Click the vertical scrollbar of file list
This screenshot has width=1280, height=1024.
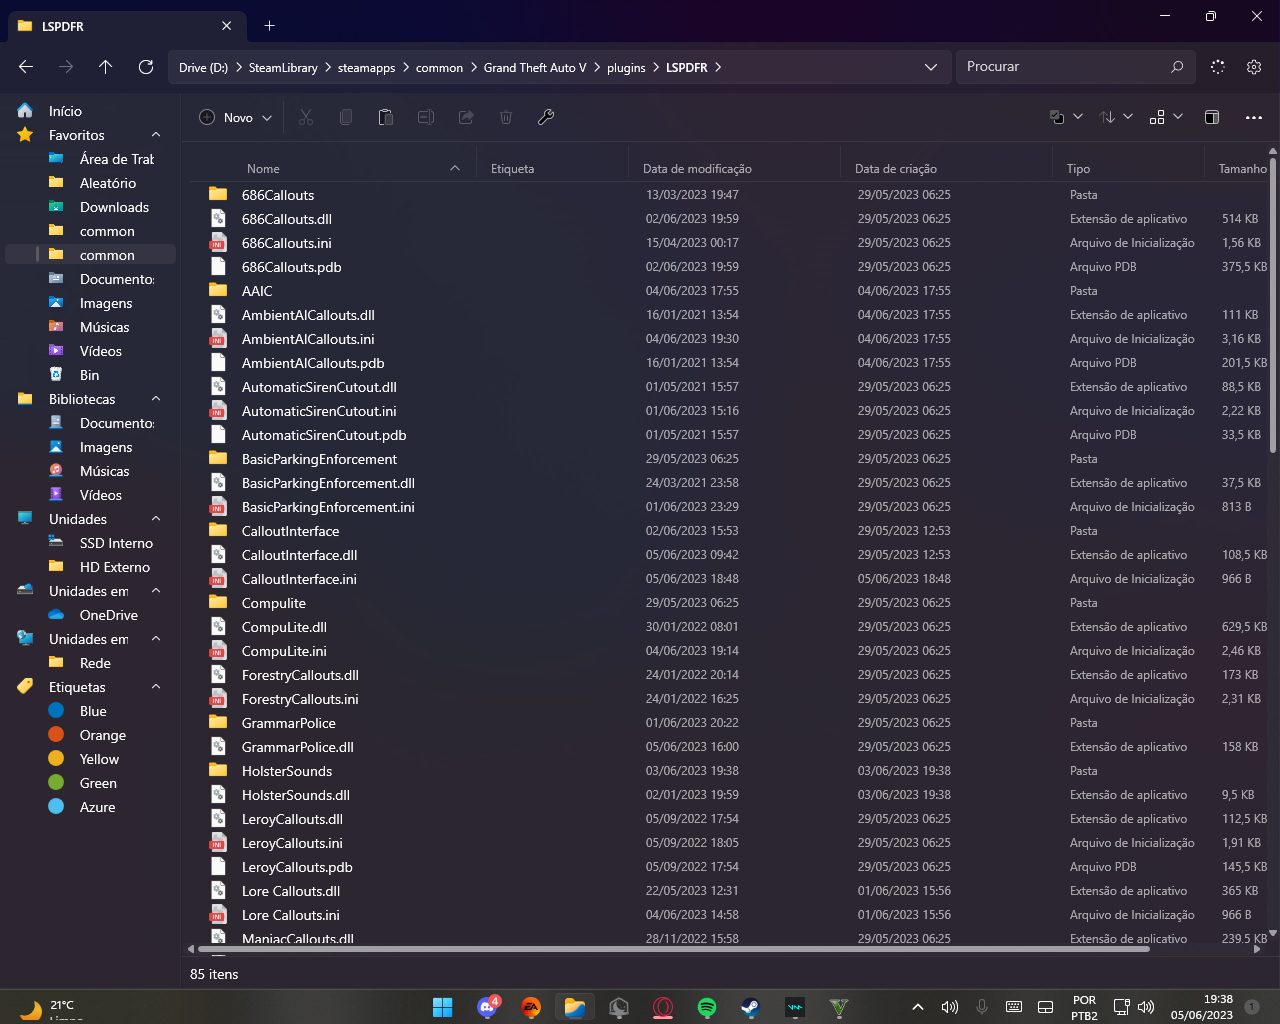[x=1273, y=303]
